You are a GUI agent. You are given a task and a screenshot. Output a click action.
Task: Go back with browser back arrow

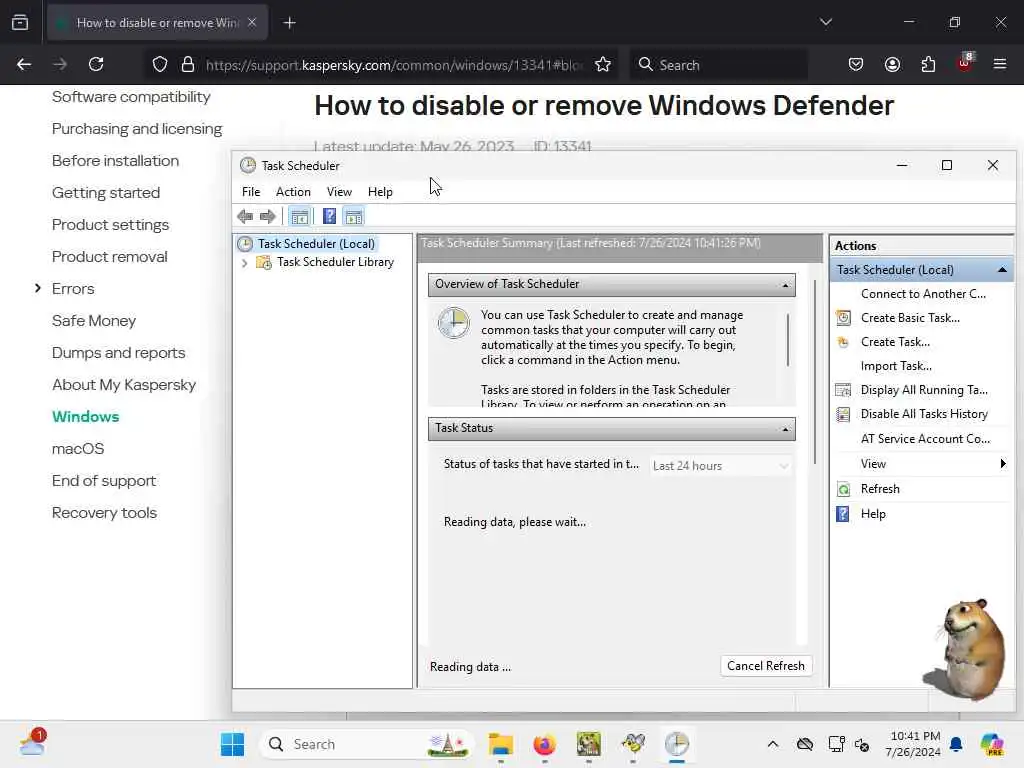[24, 64]
